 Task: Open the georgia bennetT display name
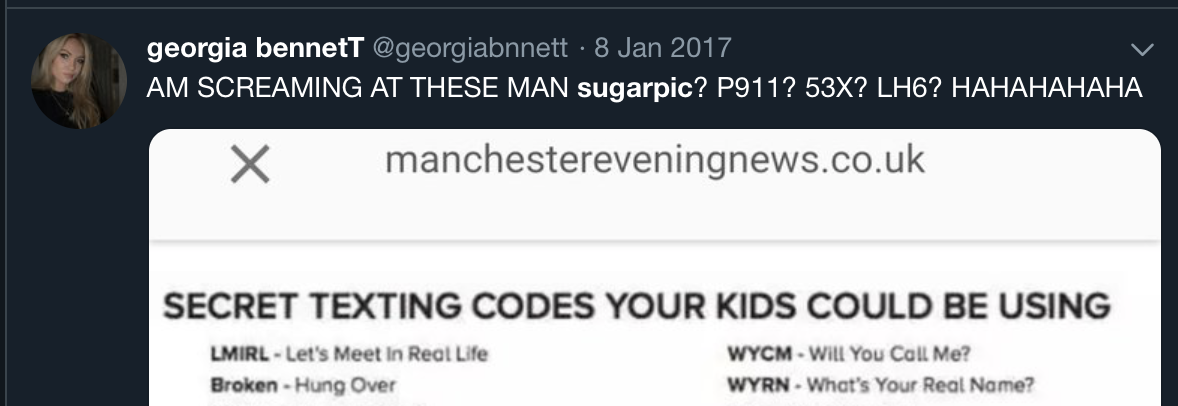pyautogui.click(x=255, y=48)
